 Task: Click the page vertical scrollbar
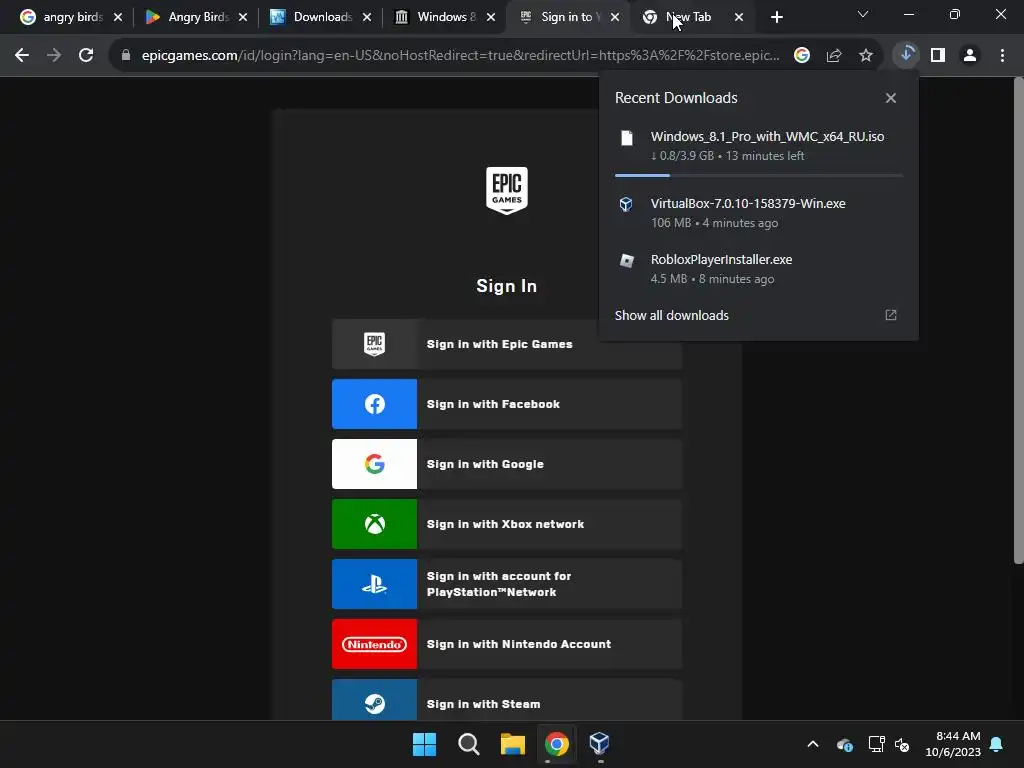(1018, 320)
